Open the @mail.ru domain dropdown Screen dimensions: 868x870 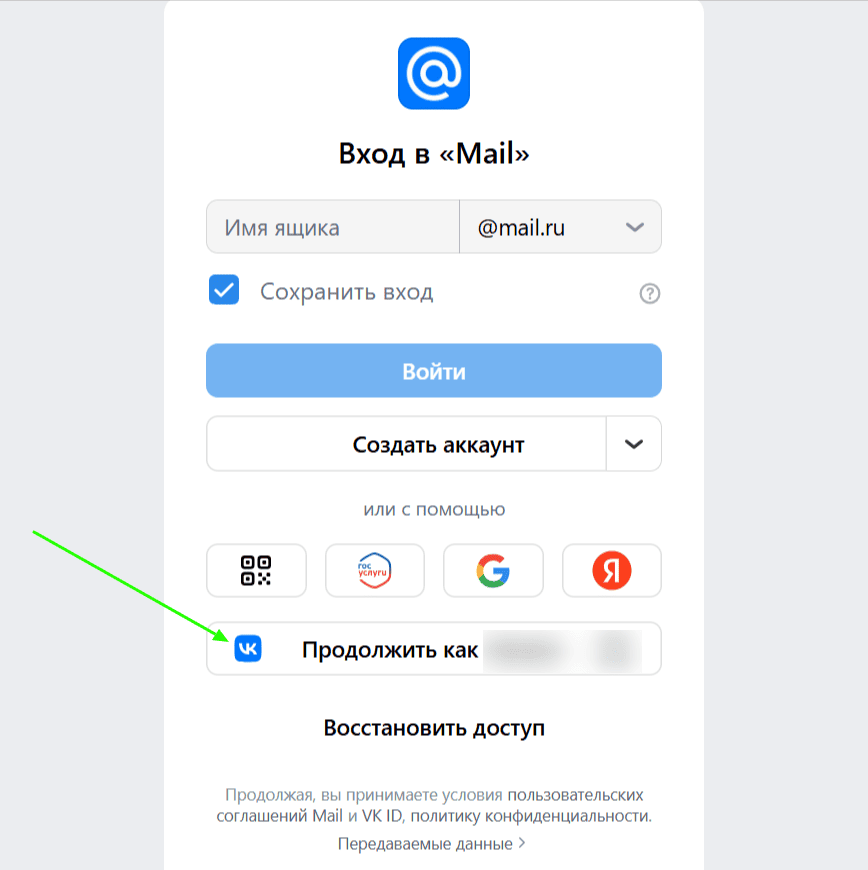[561, 227]
